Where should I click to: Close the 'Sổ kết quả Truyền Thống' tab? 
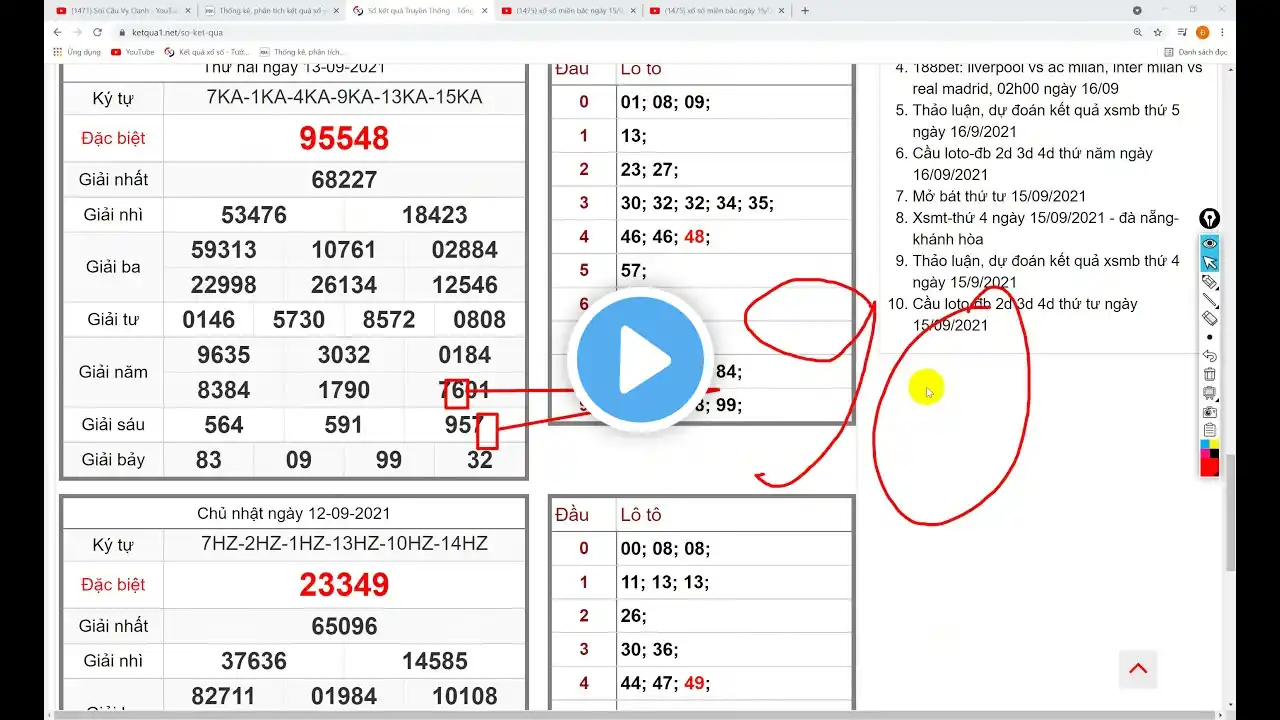point(484,11)
